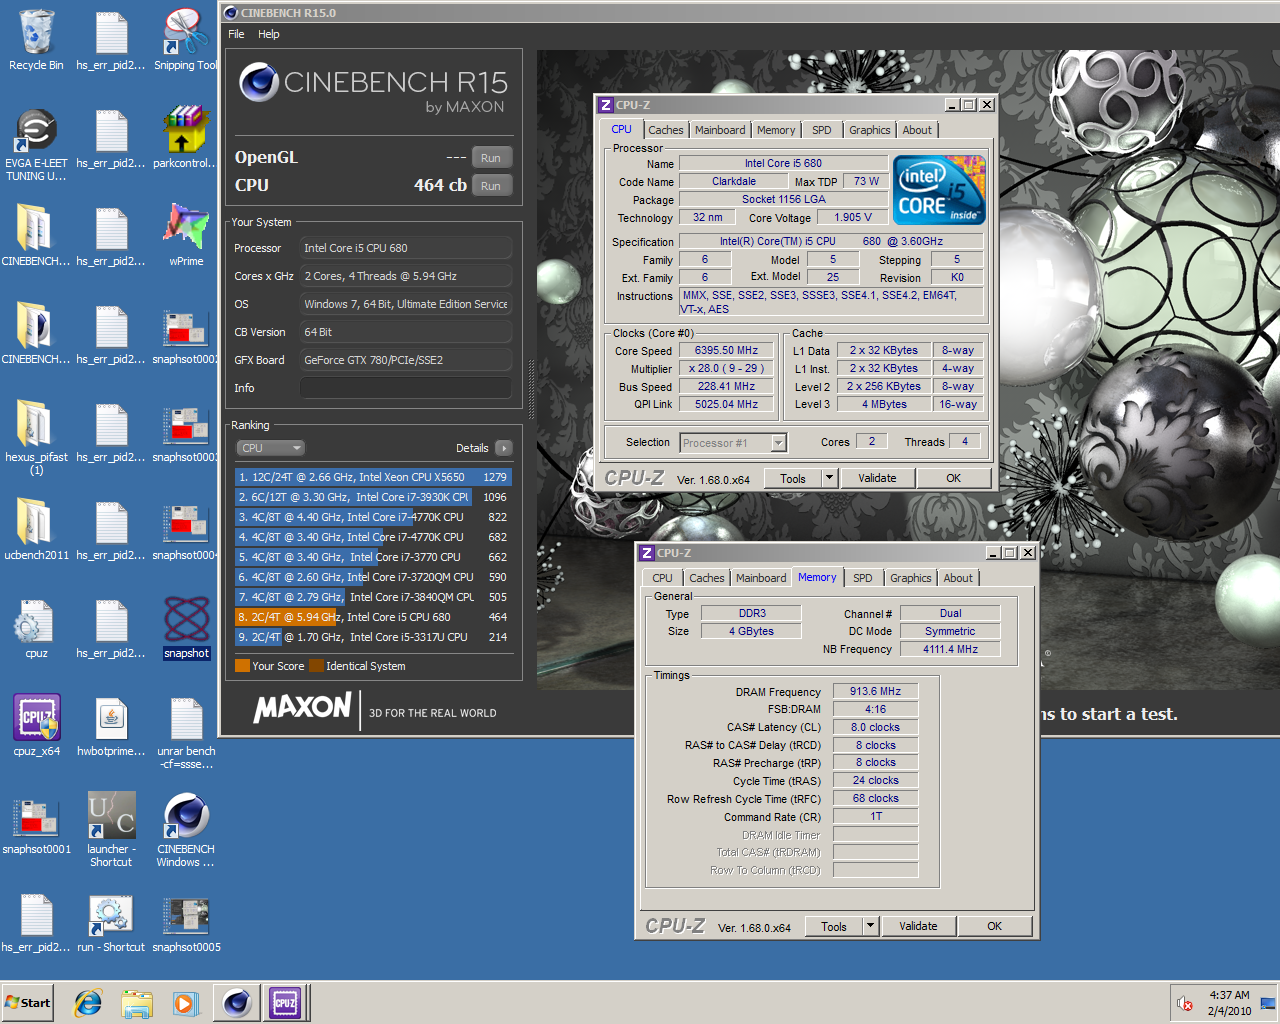1280x1024 pixels.
Task: Open the ucbench2011 folder icon
Action: [36, 530]
